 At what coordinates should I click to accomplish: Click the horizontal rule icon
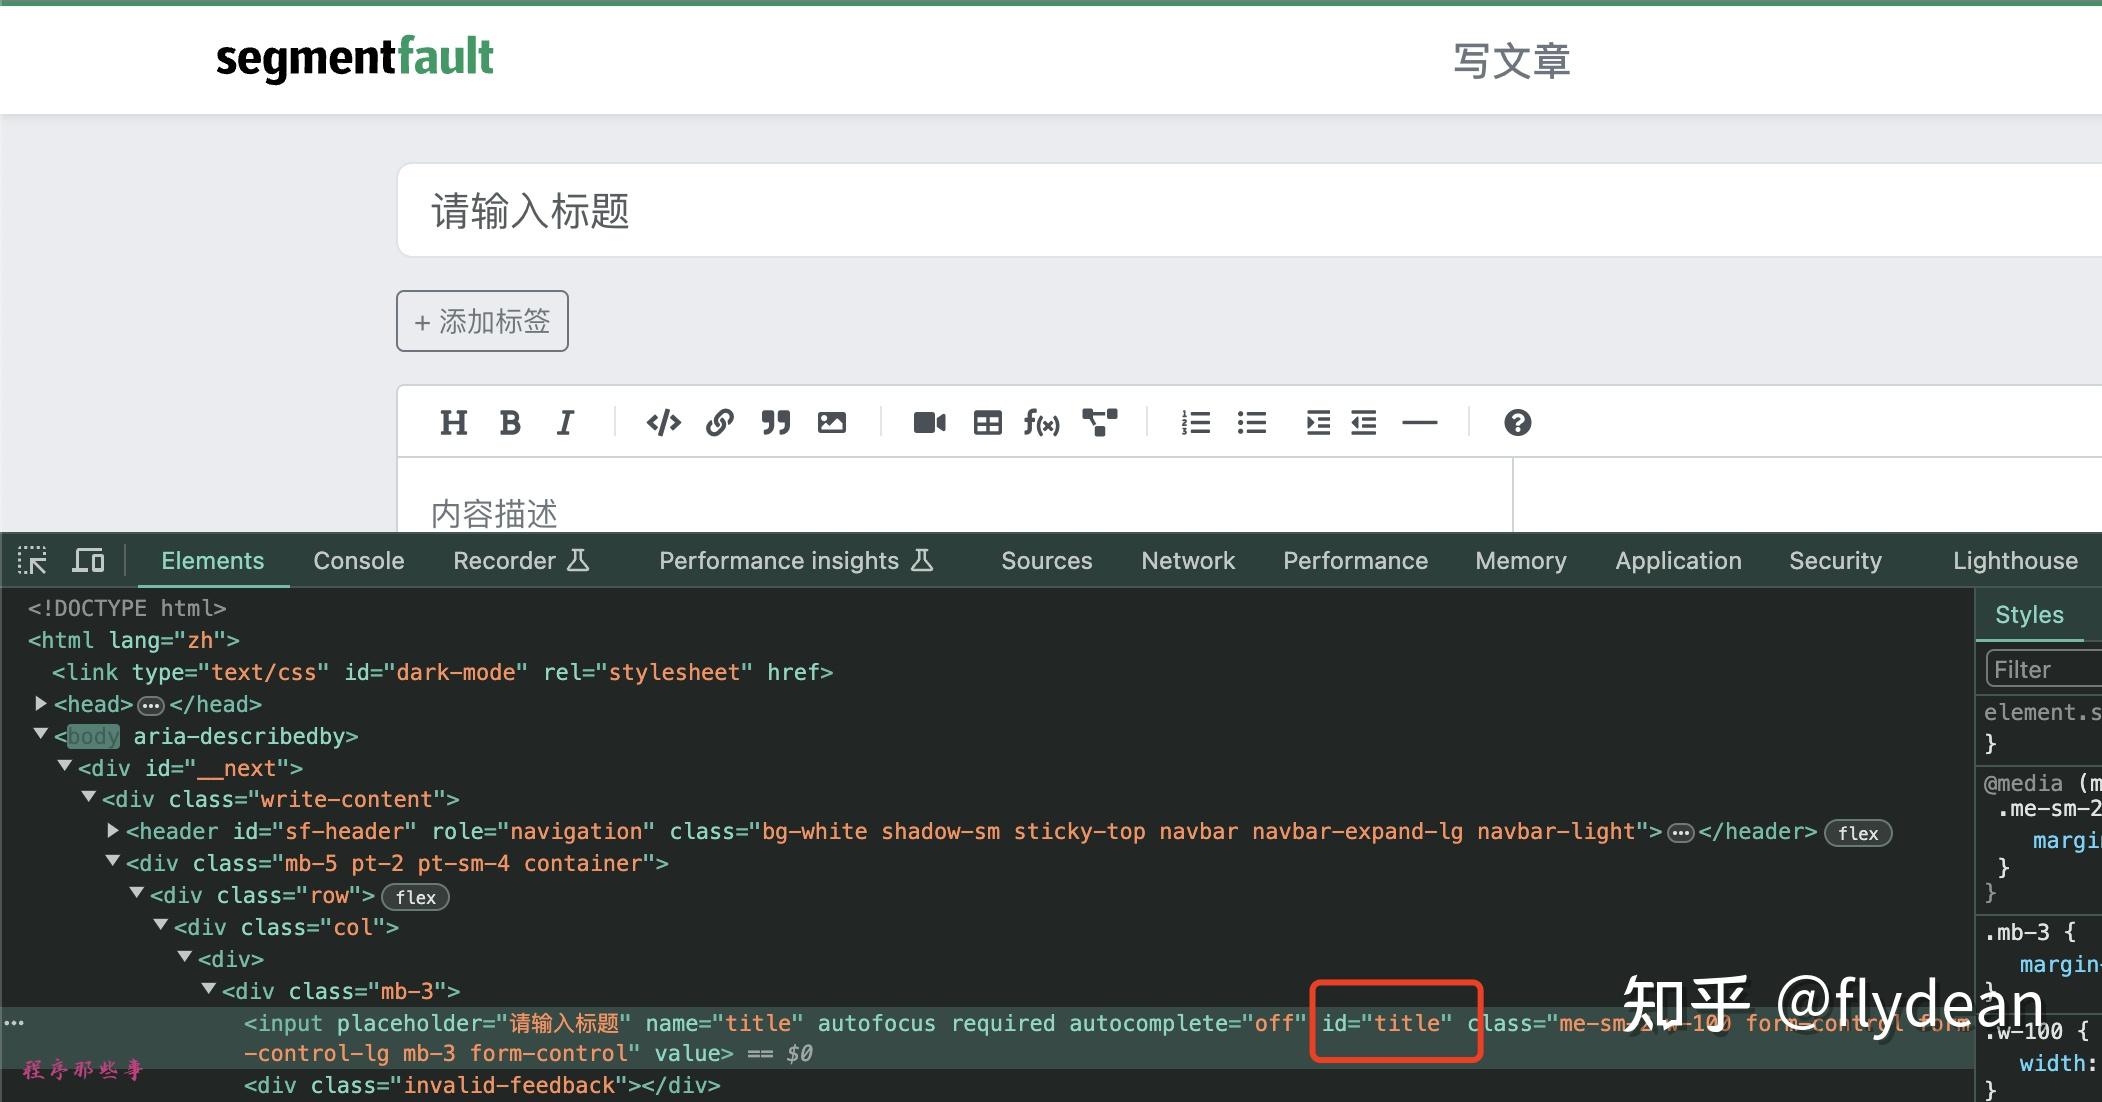click(x=1418, y=422)
